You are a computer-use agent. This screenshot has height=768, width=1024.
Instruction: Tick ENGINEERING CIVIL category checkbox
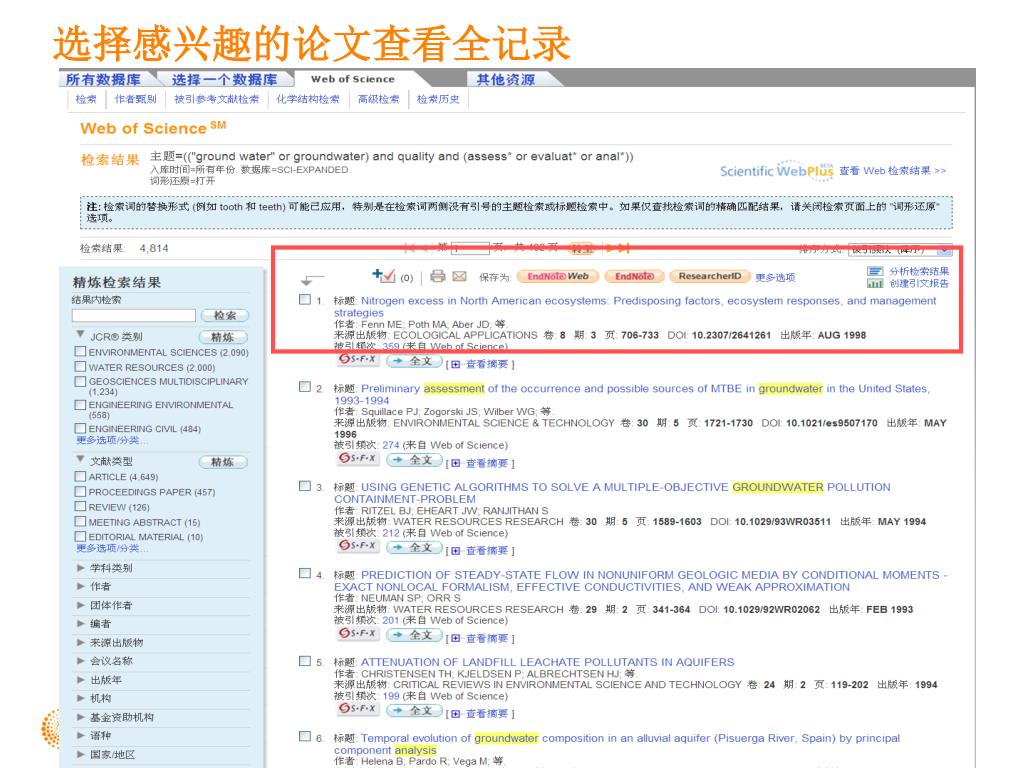coord(80,428)
